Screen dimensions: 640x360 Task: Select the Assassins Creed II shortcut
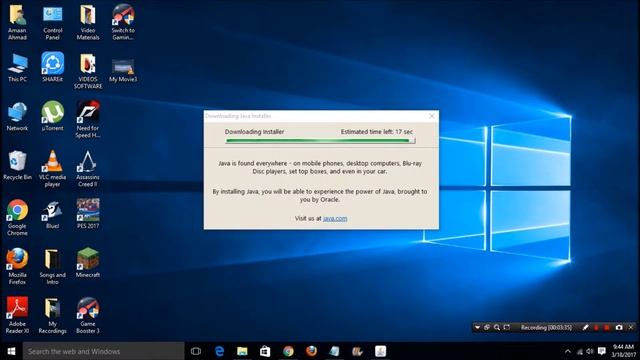click(88, 169)
